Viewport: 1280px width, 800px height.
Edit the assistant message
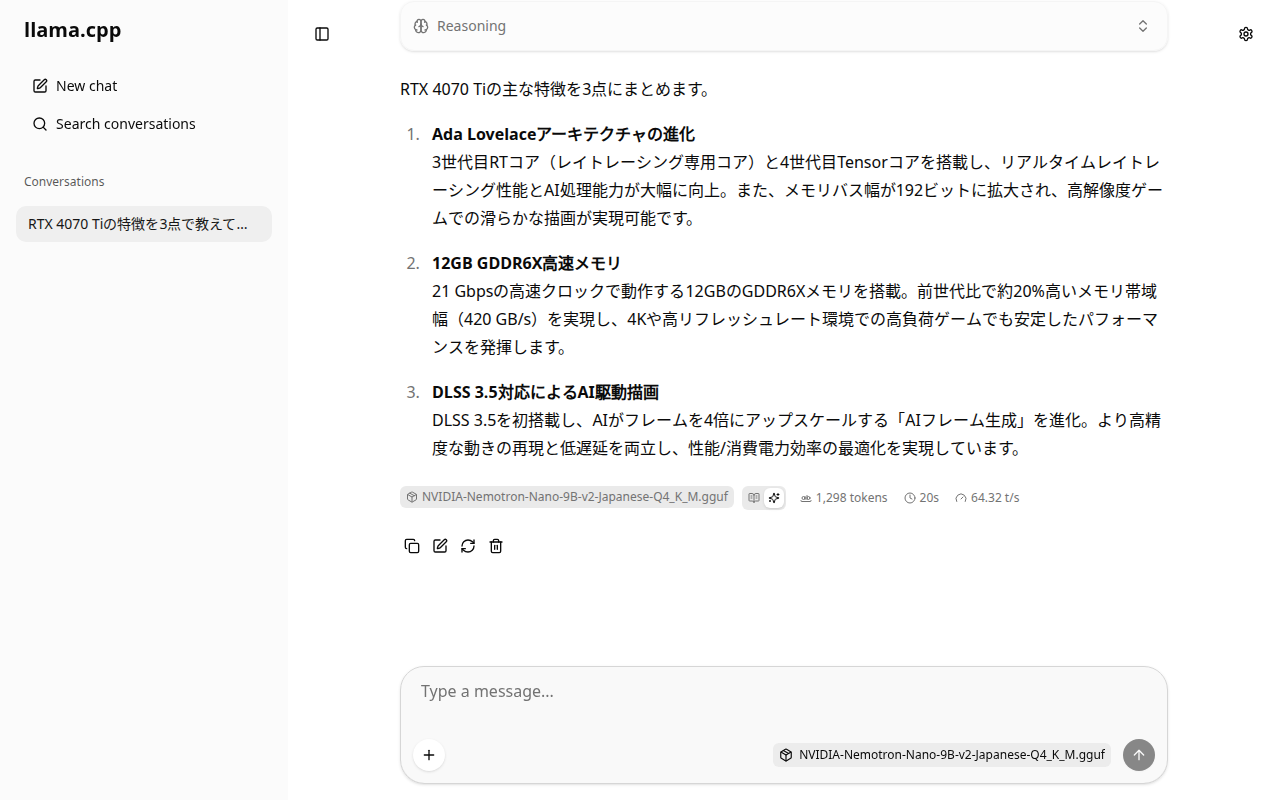click(x=440, y=546)
